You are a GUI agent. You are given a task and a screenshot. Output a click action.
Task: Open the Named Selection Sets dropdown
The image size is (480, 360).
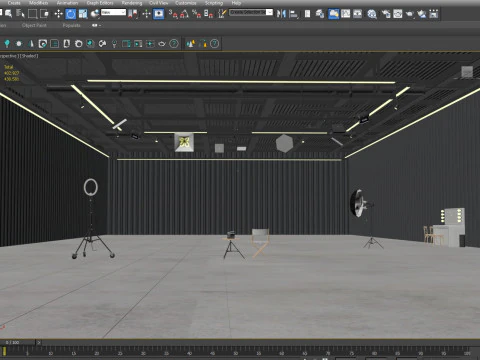click(251, 12)
